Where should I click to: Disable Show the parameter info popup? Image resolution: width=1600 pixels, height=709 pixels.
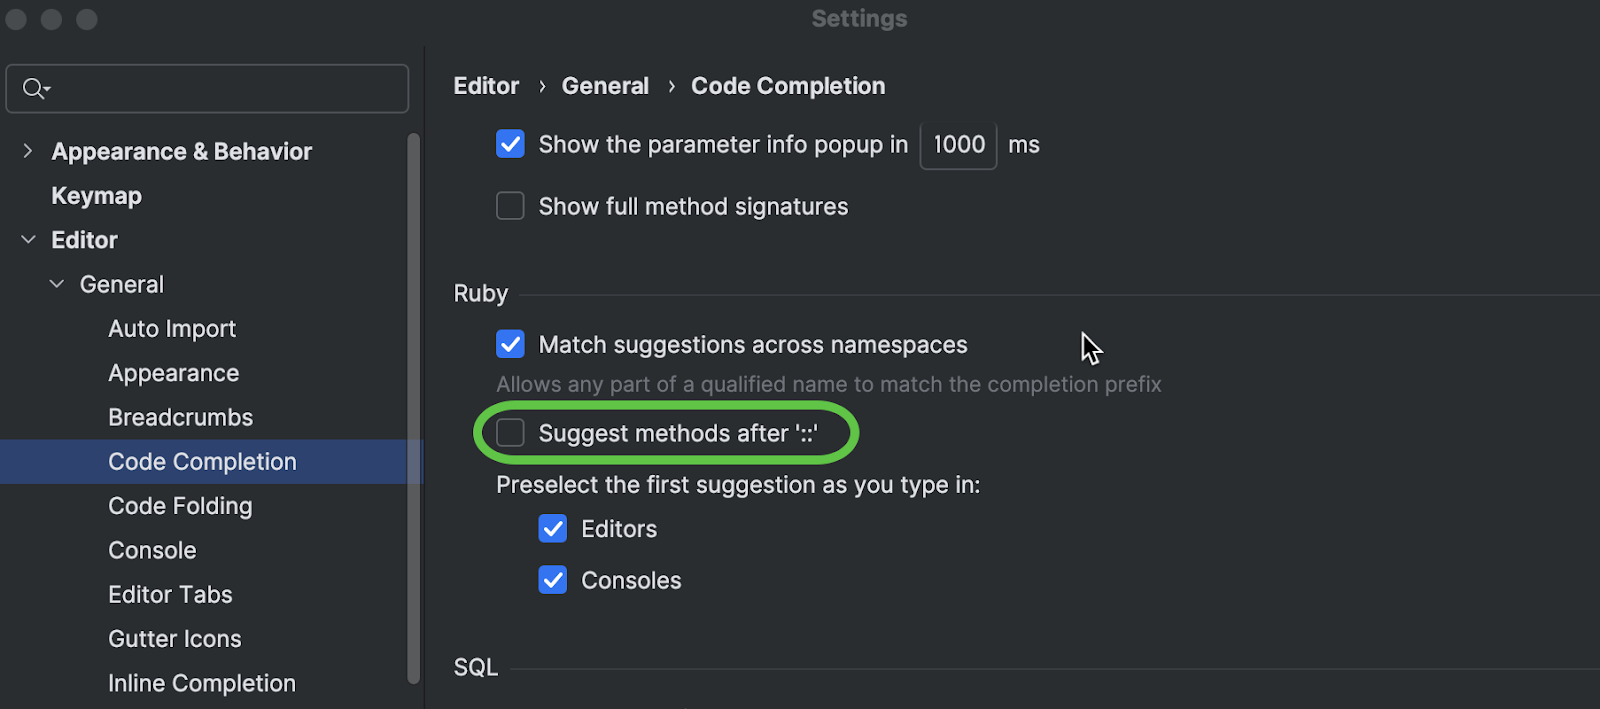[x=510, y=144]
